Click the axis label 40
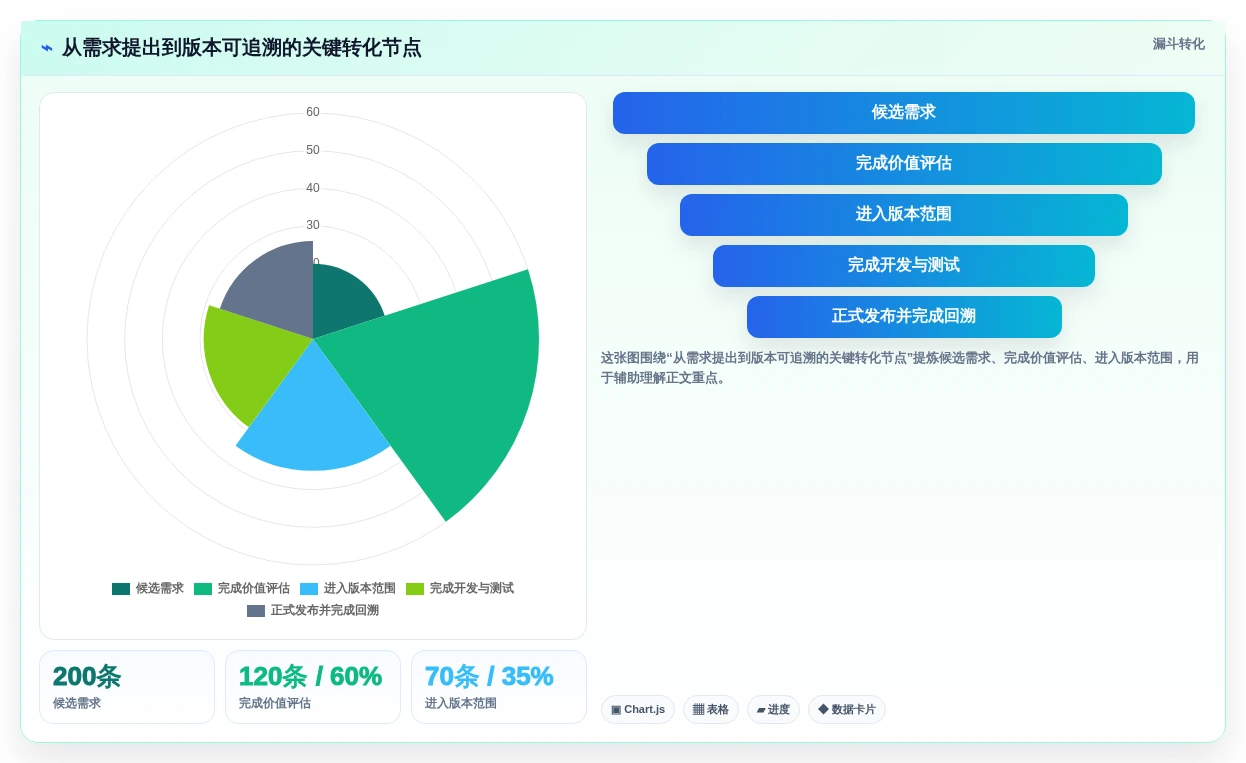 pos(313,188)
